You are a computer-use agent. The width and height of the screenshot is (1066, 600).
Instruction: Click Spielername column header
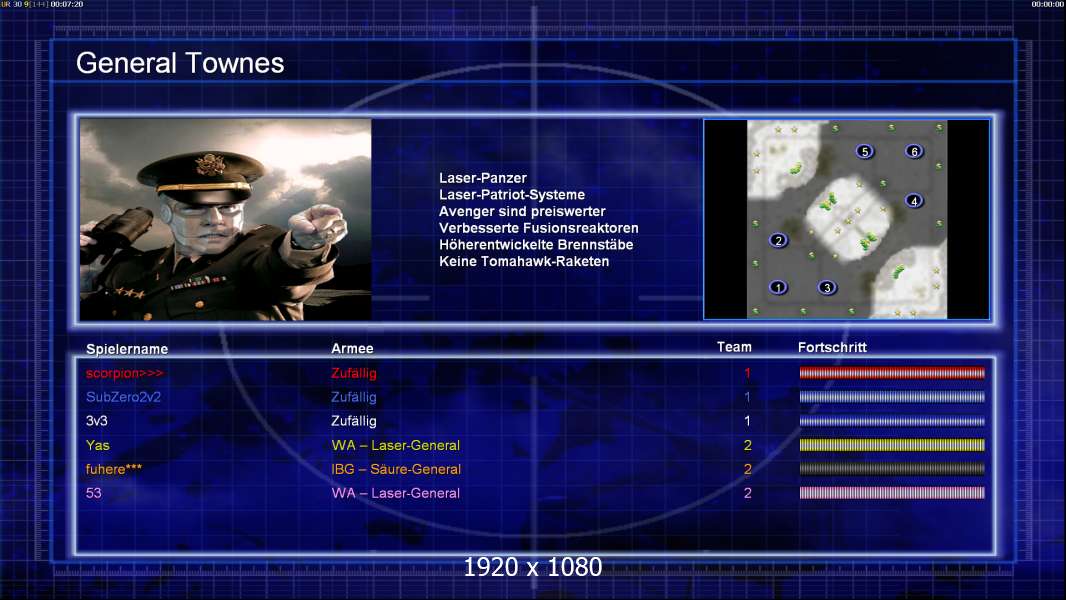tap(127, 349)
